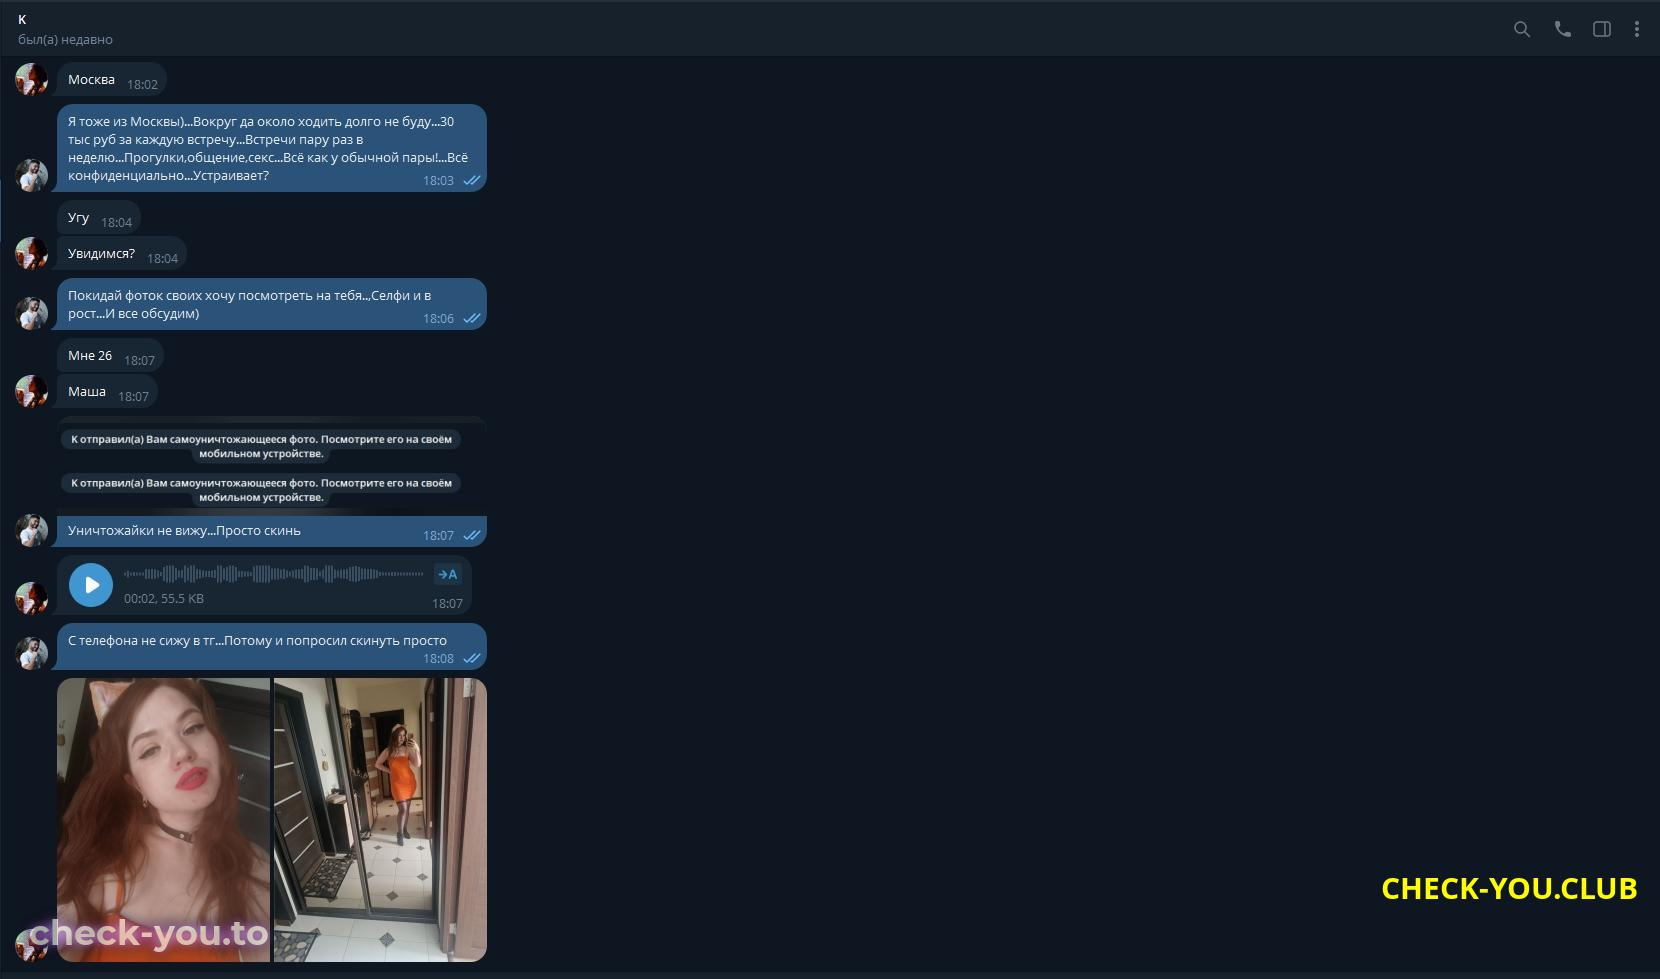Select the 'Маша' message bubble
This screenshot has height=979, width=1660.
[107, 392]
